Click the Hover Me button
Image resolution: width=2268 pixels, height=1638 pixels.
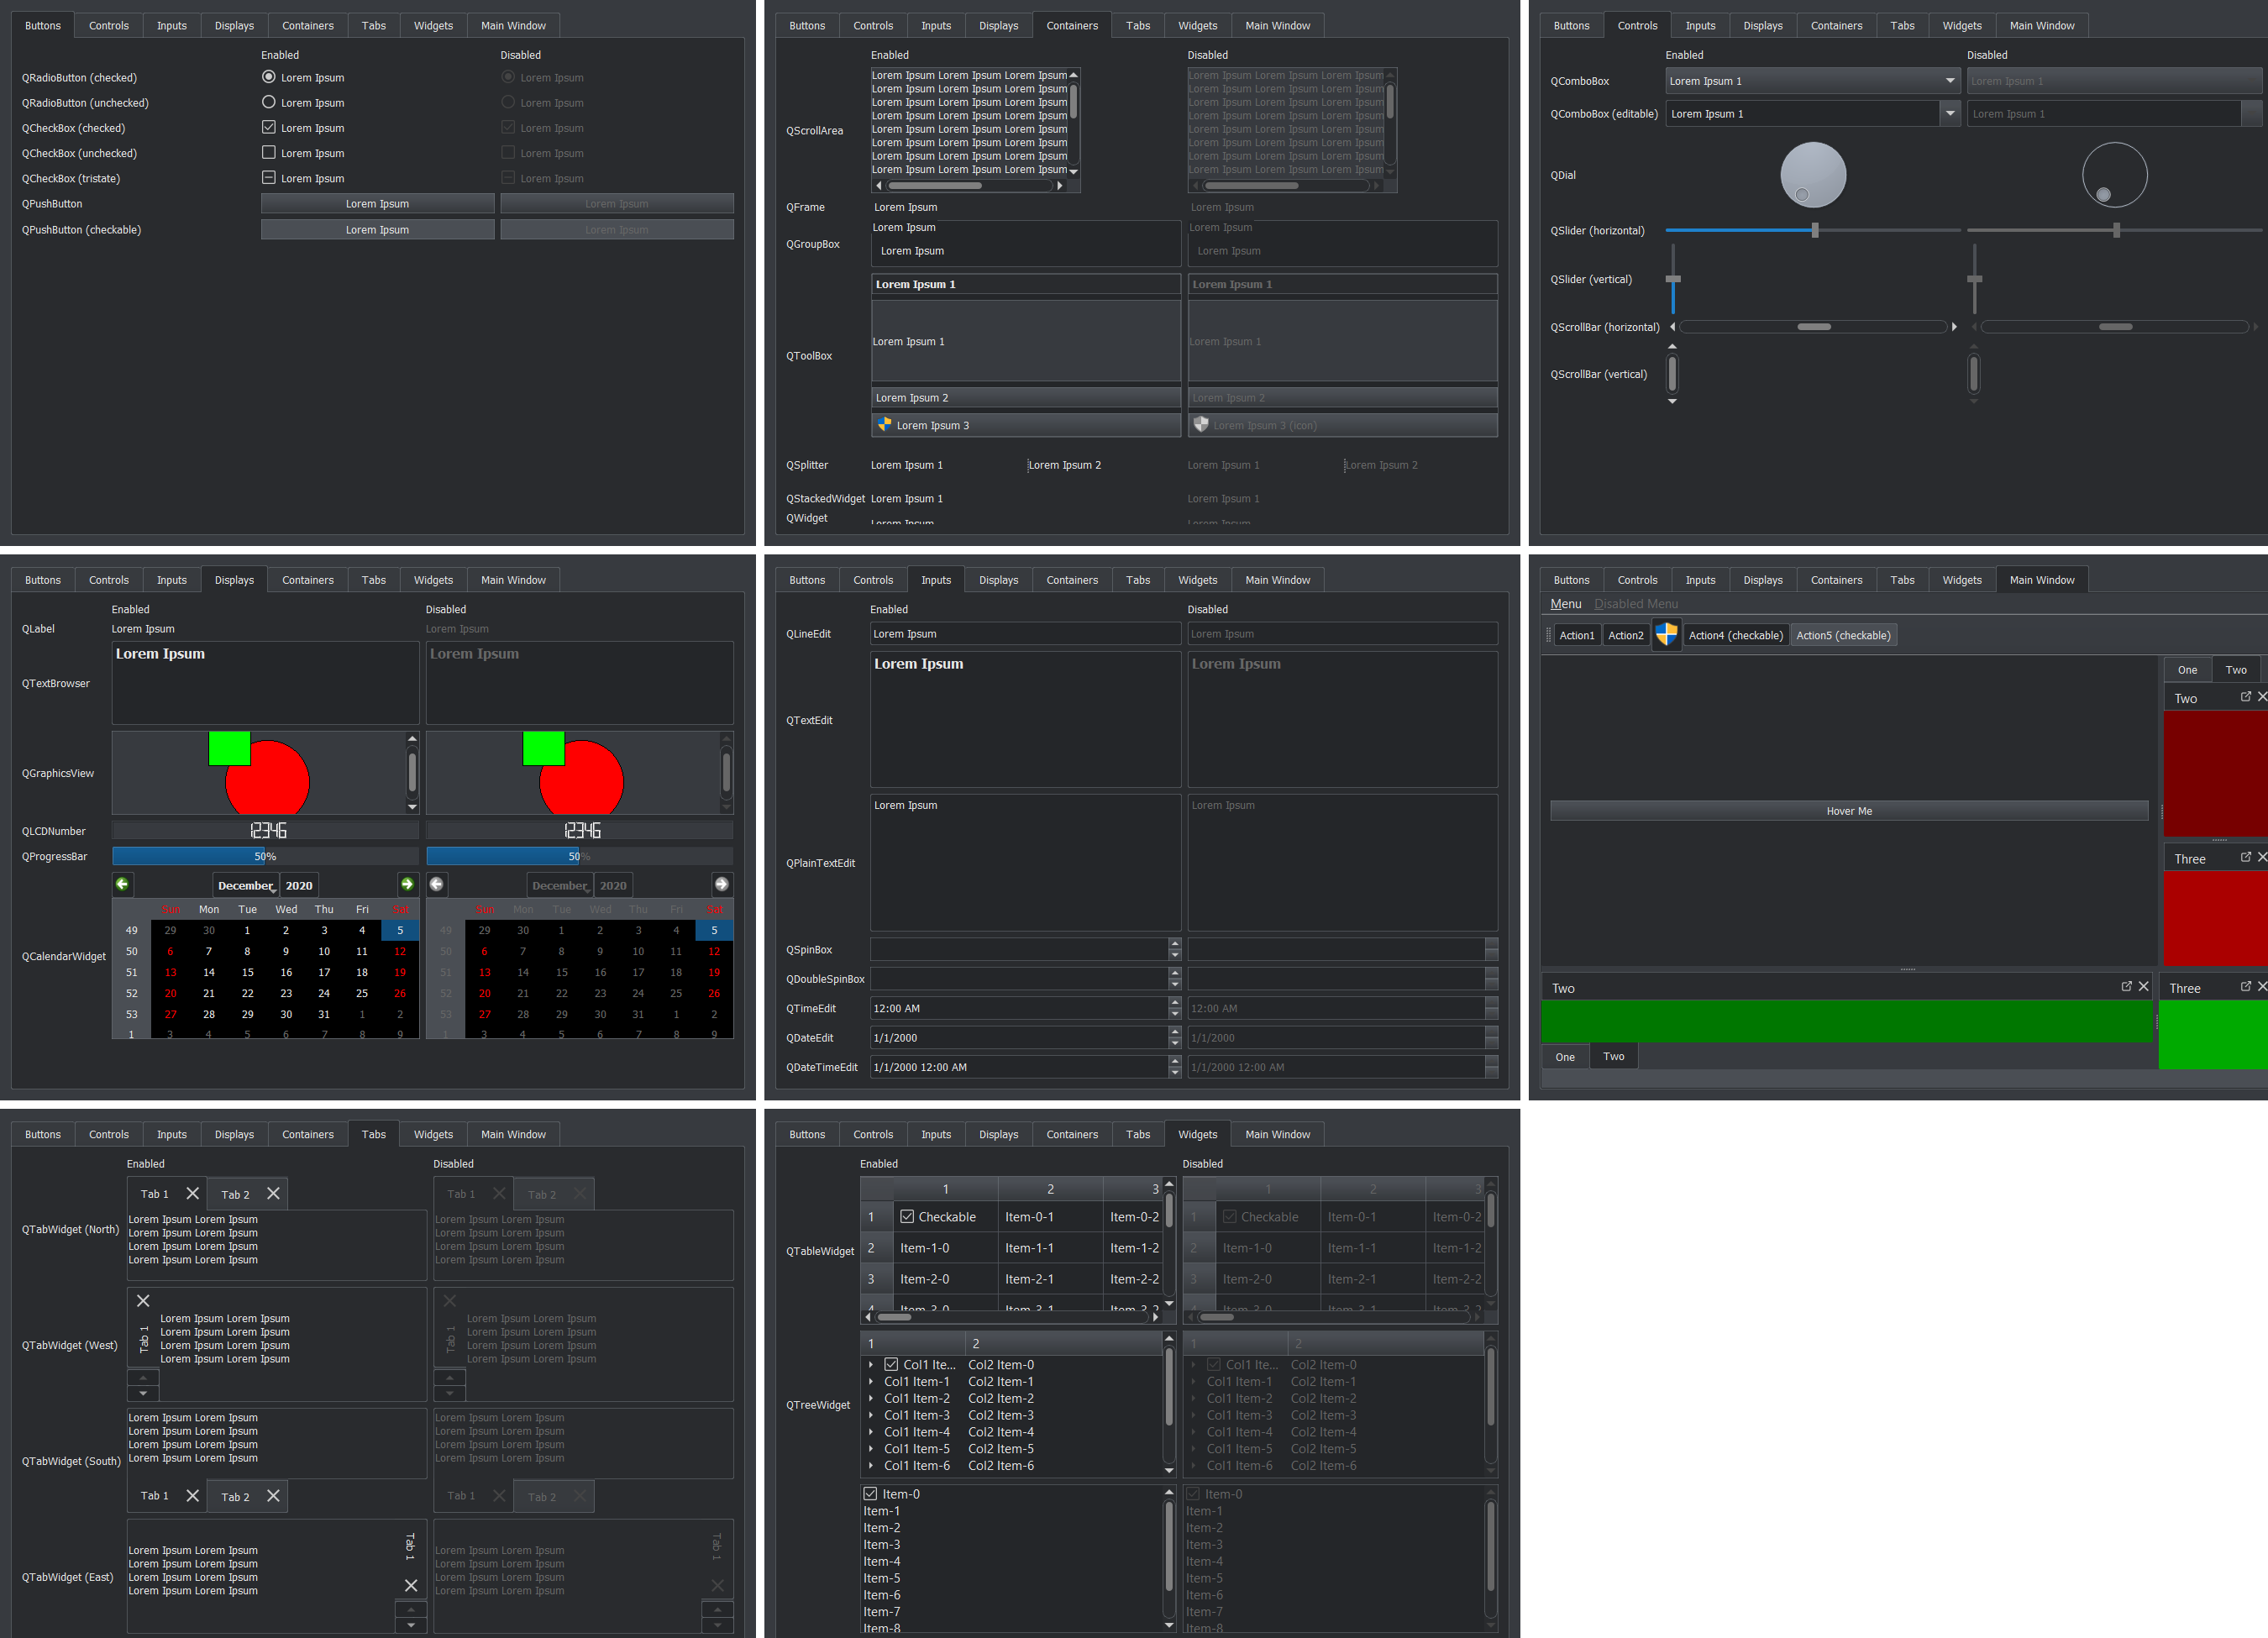pyautogui.click(x=1848, y=811)
